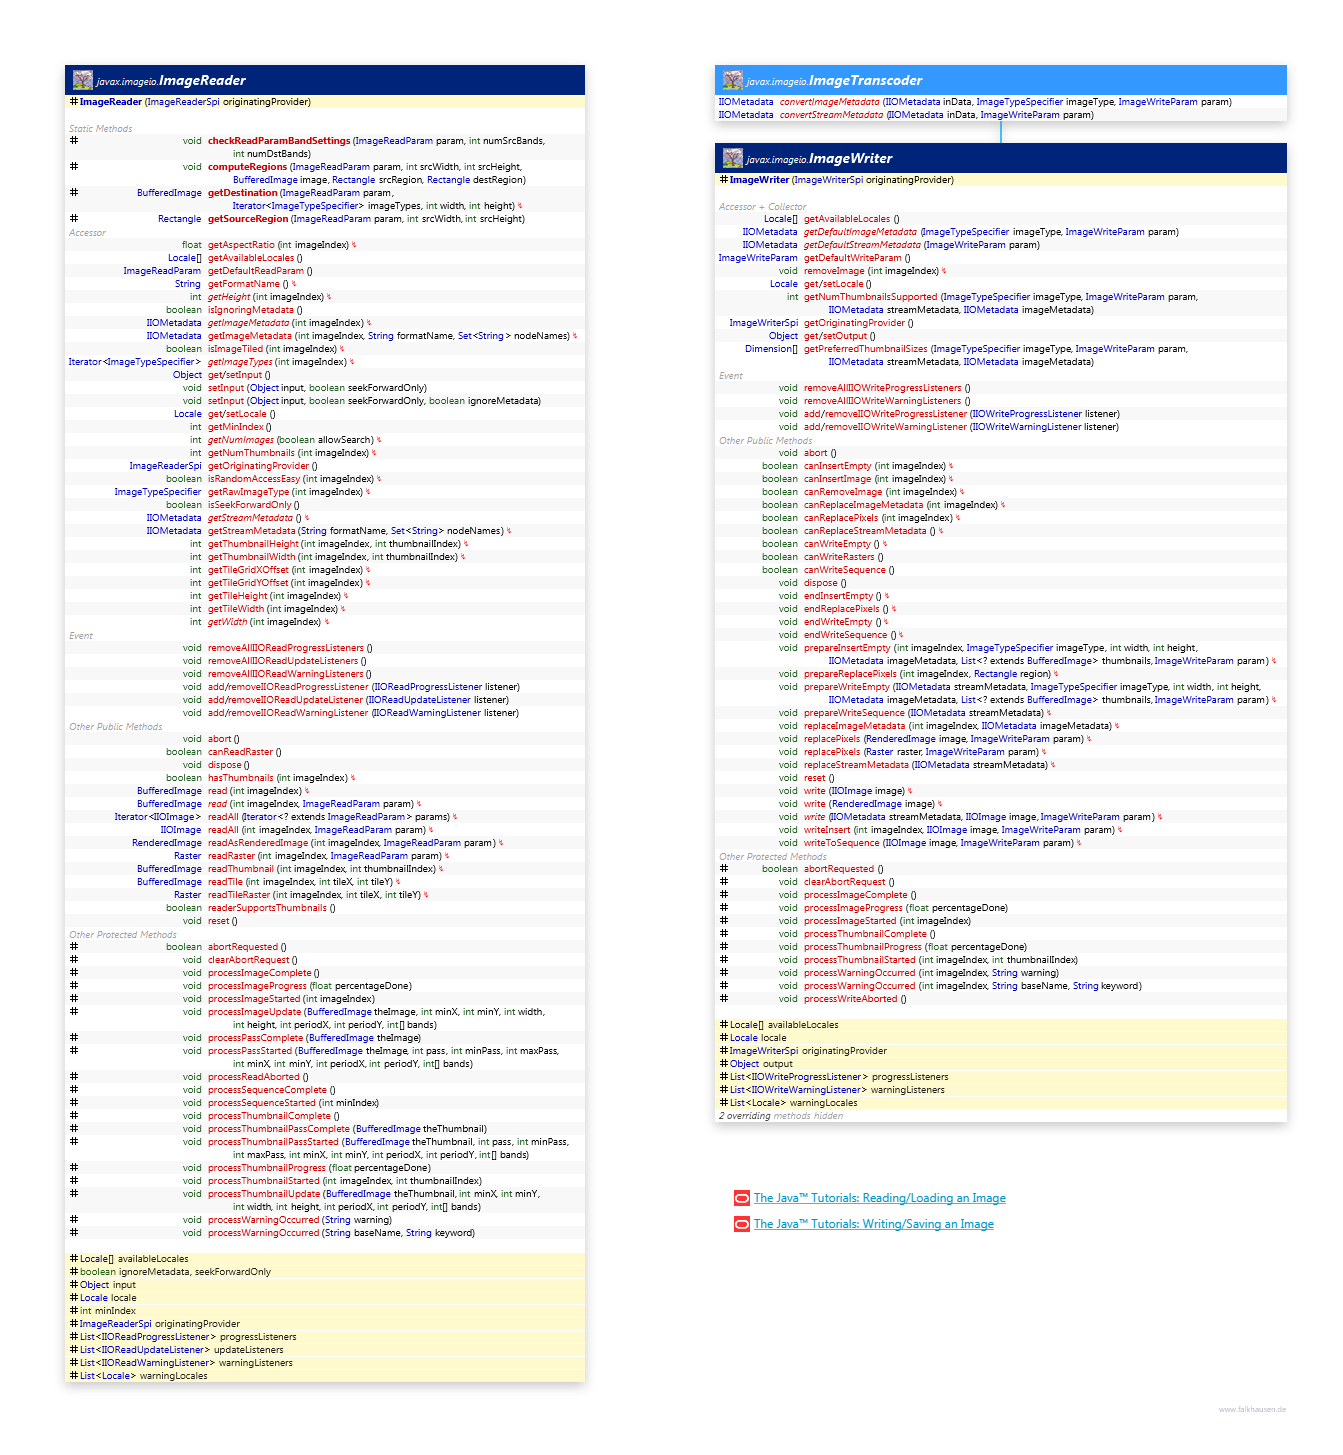Click the replaceStreamMetadata method
The image size is (1343, 1455).
(x=857, y=765)
